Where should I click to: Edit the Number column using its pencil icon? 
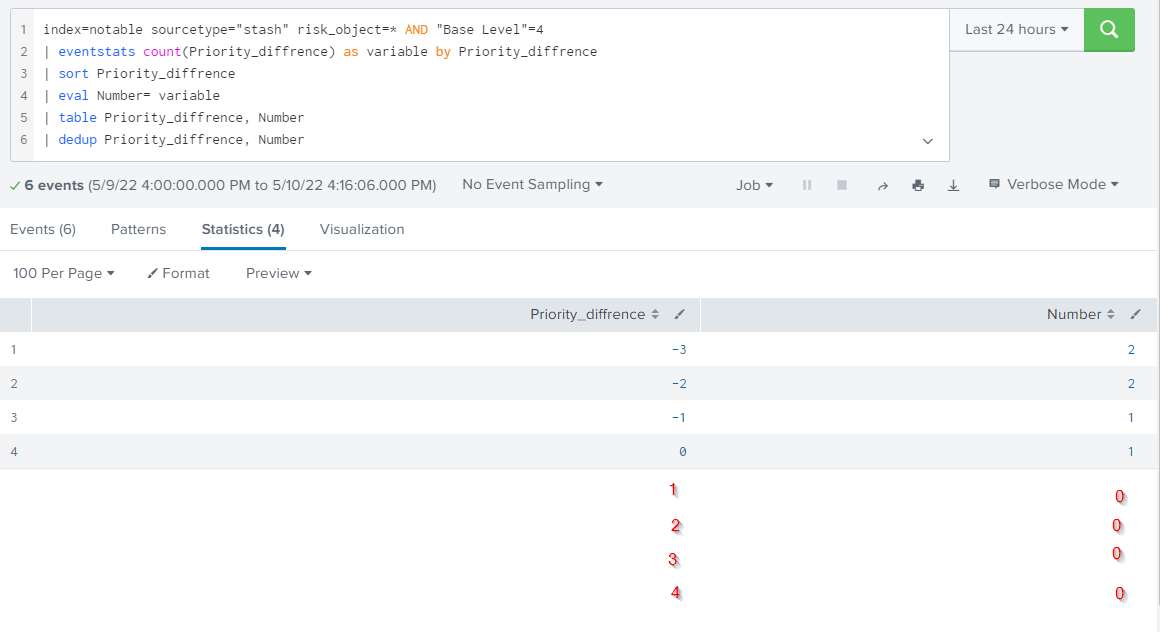coord(1135,313)
